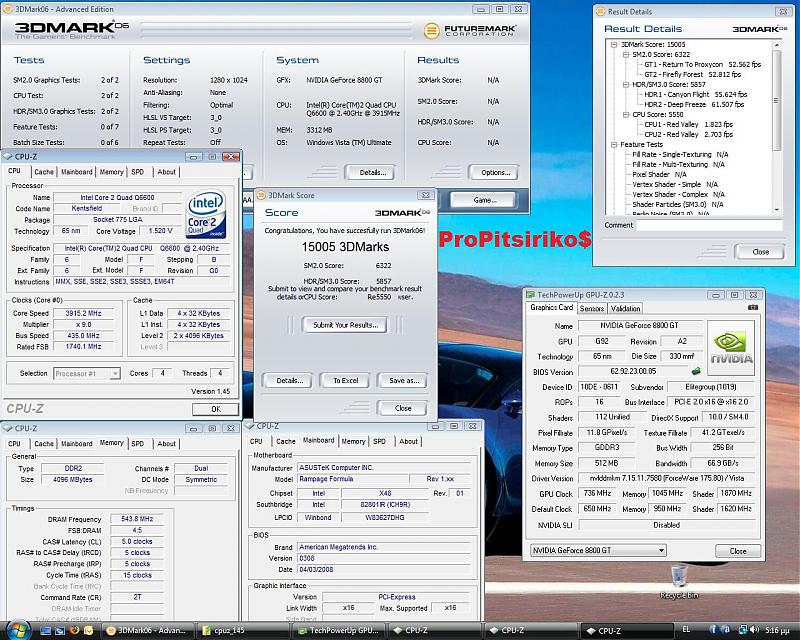Viewport: 800px width, 640px height.
Task: Click Close in 3DMark Score dialog
Action: (x=403, y=408)
